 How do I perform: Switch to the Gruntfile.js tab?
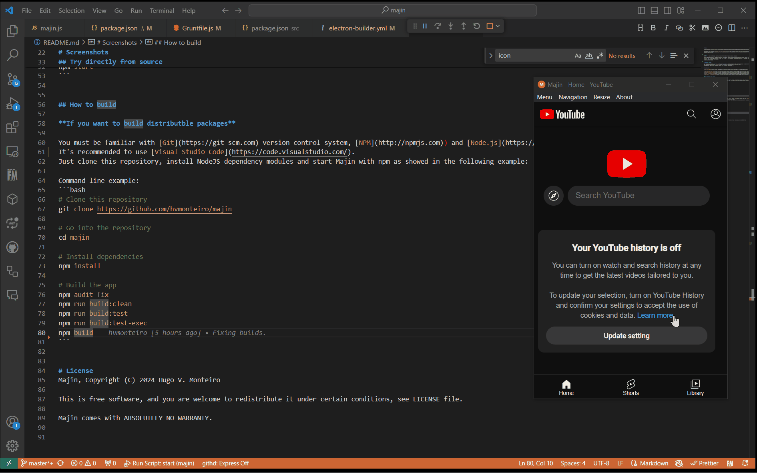tap(197, 29)
